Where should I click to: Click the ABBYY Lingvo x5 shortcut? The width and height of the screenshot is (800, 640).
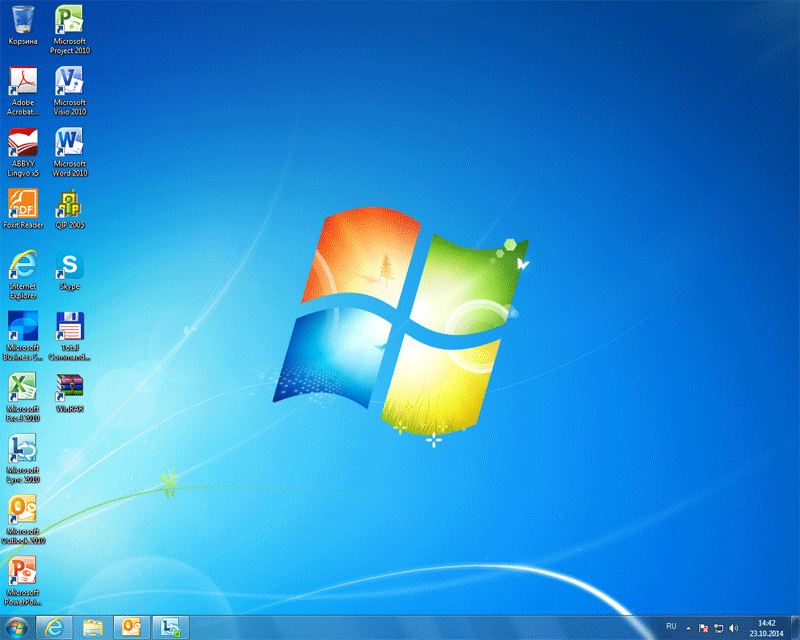[23, 152]
